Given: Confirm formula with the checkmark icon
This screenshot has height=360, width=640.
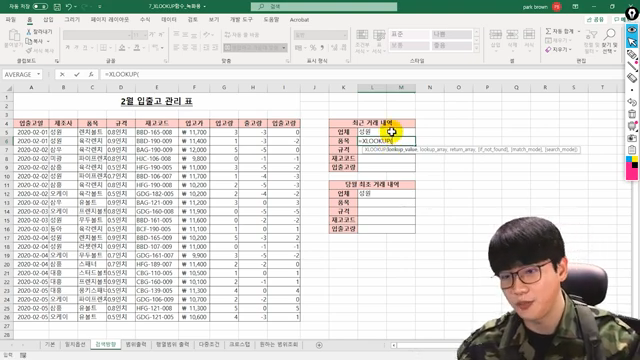Looking at the screenshot, I should pos(77,74).
